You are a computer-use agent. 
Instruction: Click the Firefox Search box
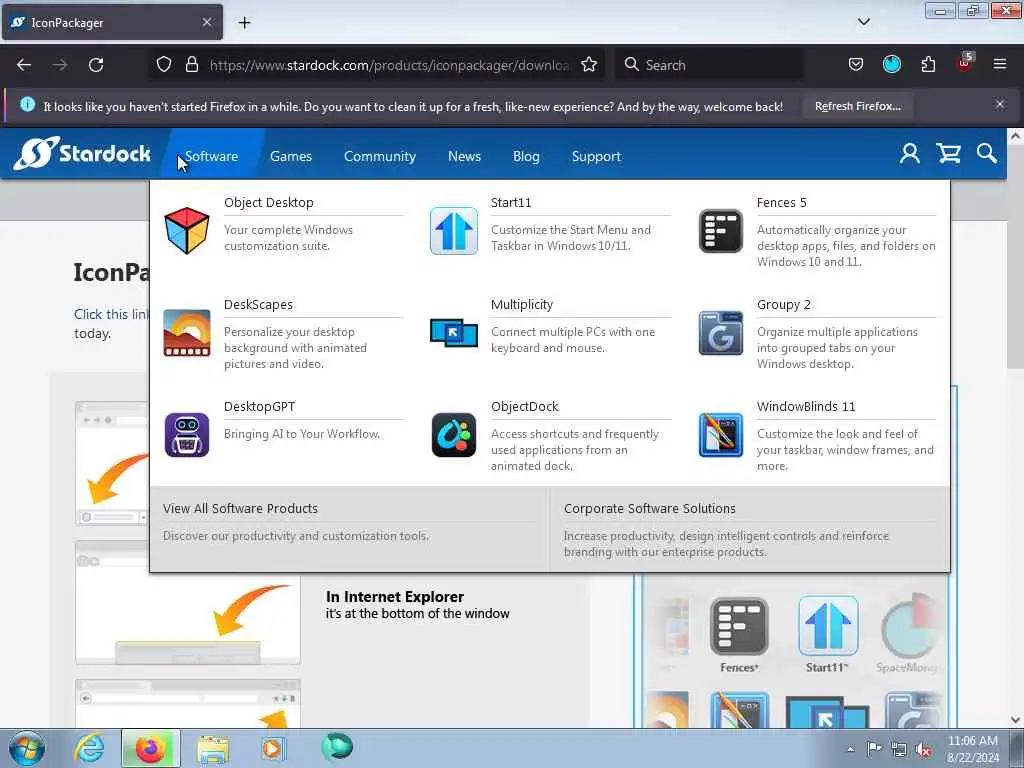tap(709, 65)
